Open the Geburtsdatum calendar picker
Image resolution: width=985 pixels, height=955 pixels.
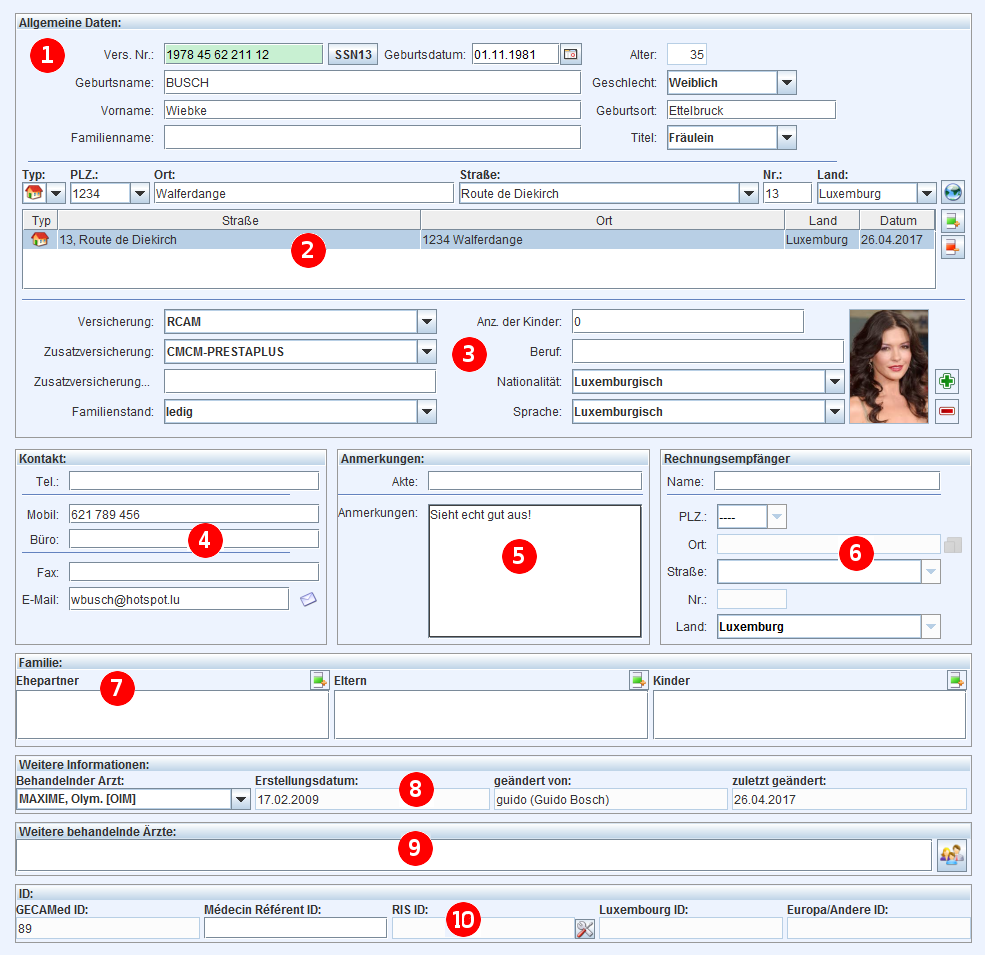tap(571, 54)
